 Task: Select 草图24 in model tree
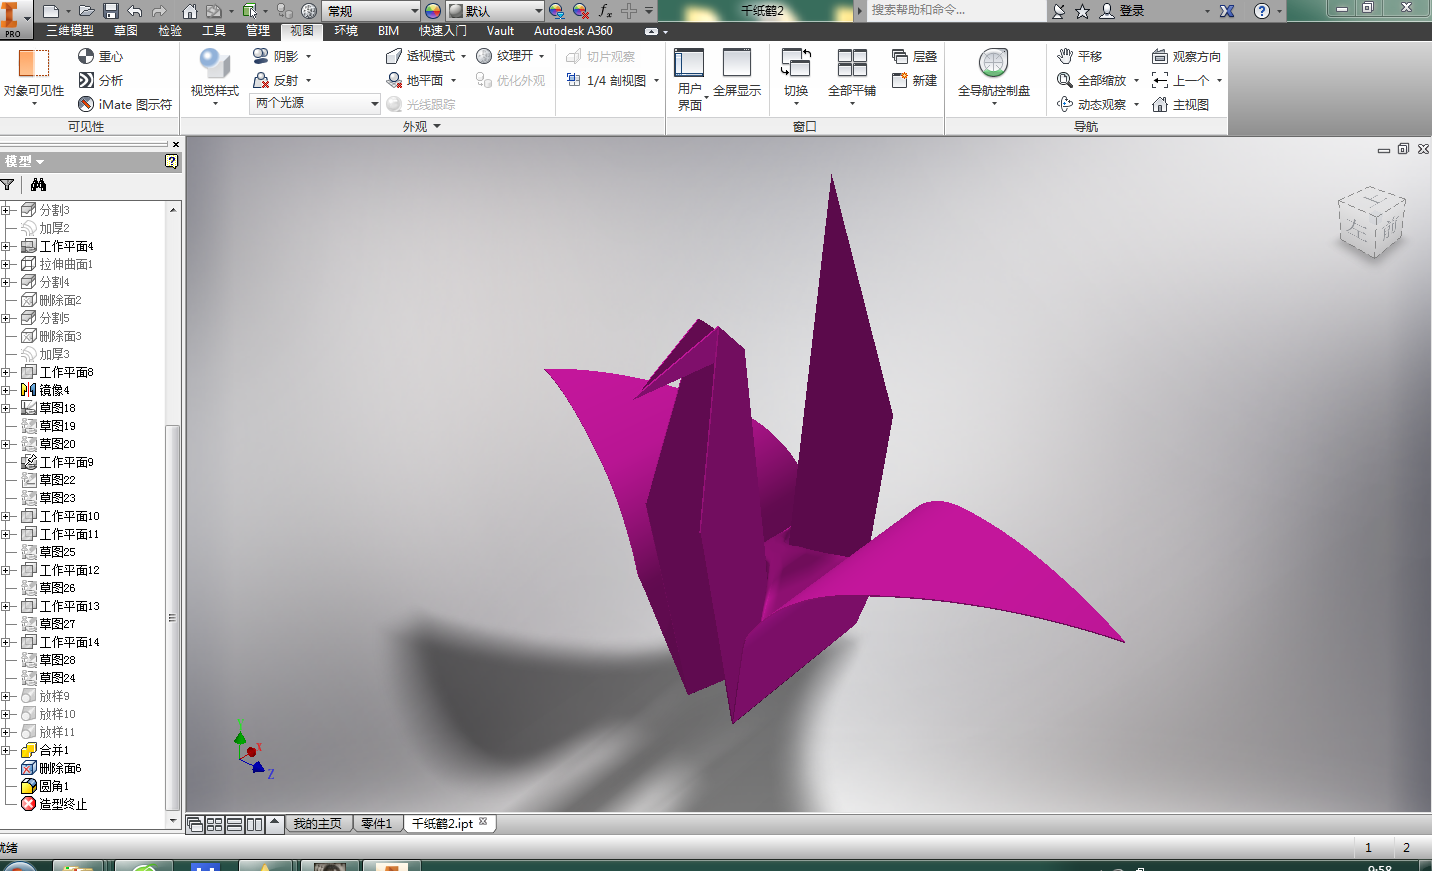[57, 678]
